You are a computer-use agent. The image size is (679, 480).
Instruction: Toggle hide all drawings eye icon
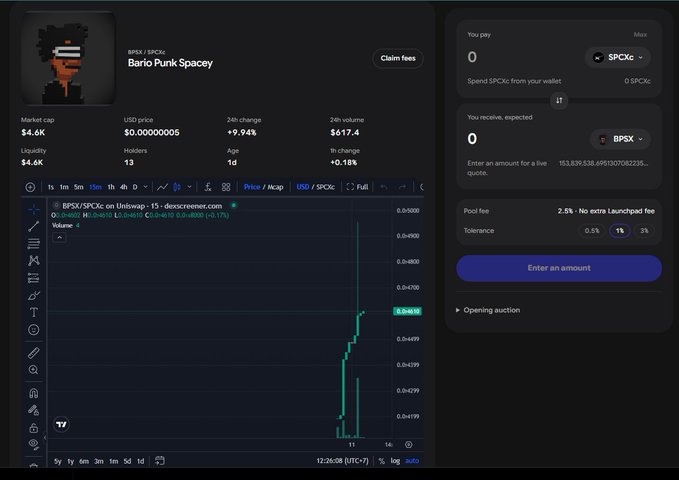pos(33,444)
